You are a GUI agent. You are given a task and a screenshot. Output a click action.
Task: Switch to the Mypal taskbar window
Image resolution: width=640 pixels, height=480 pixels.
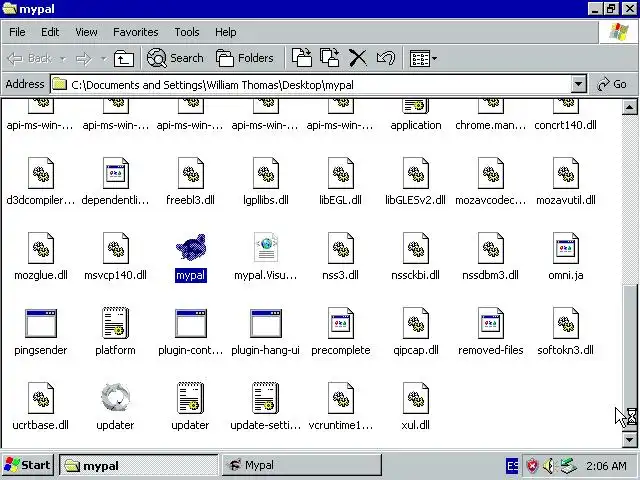pos(302,465)
